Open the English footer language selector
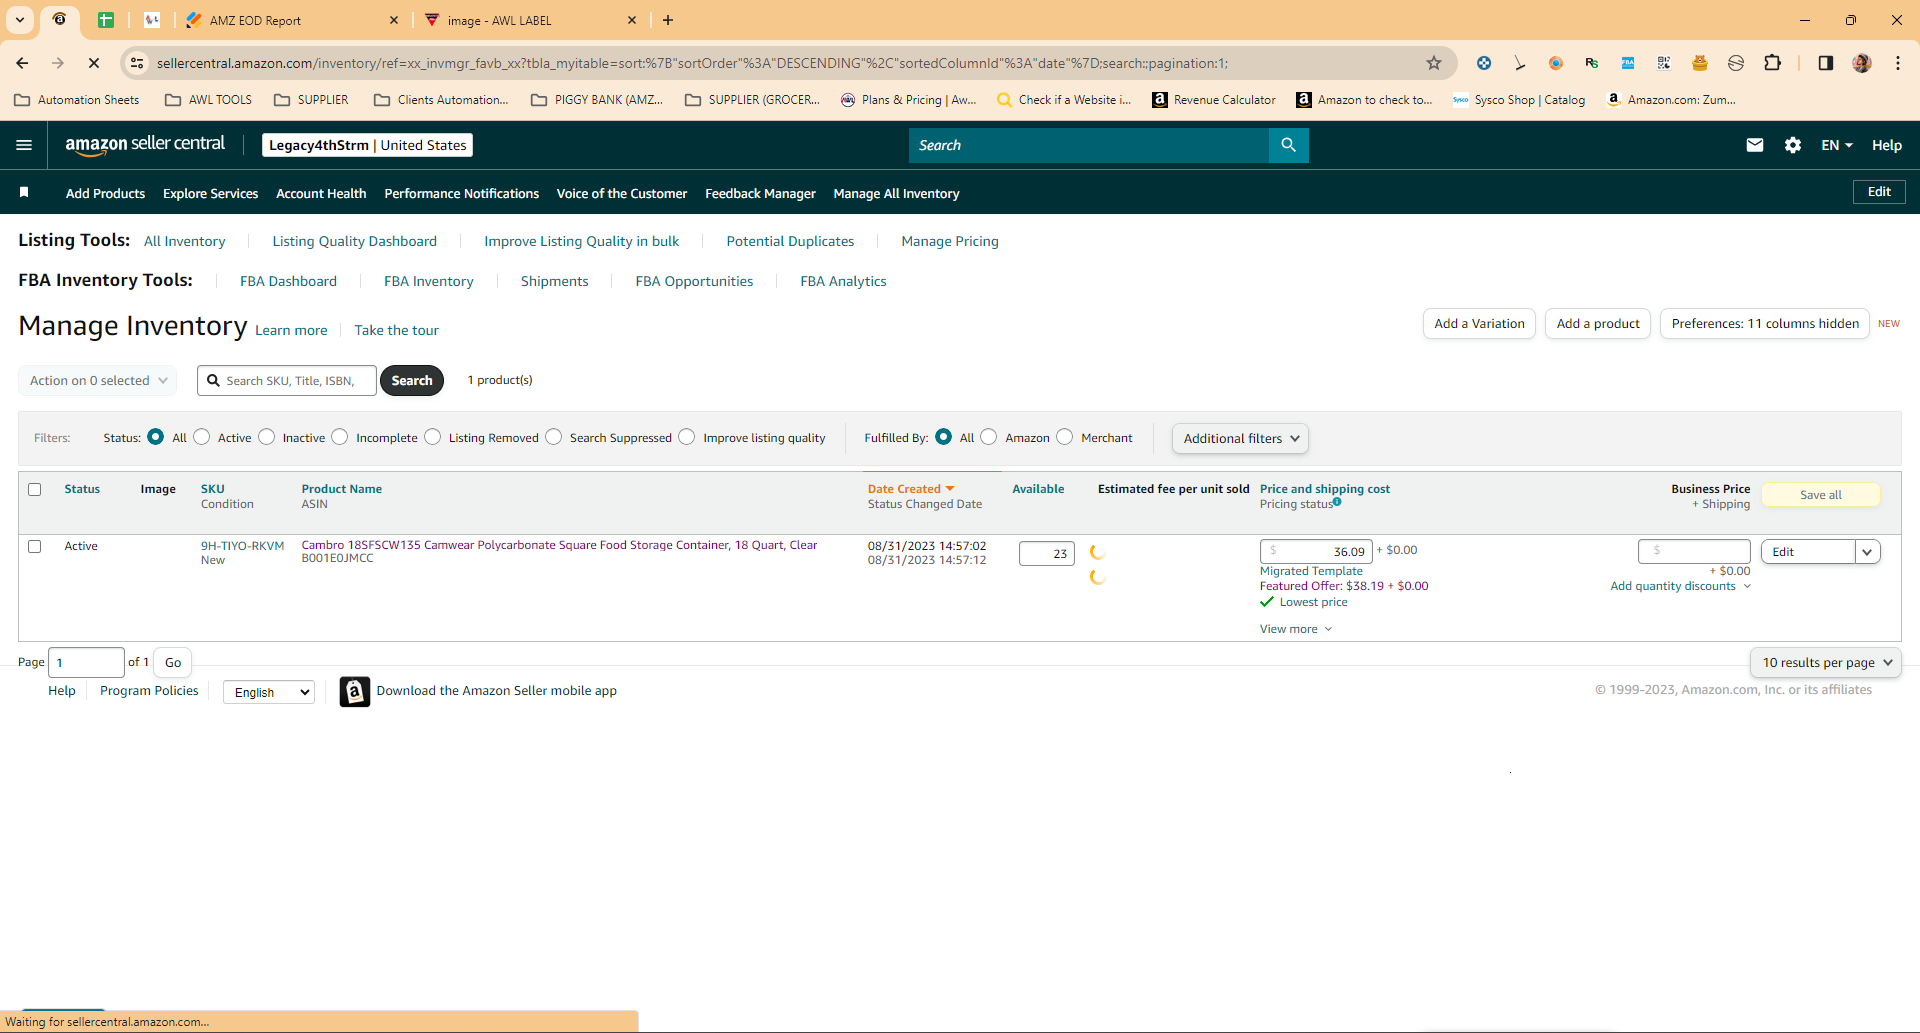 click(x=269, y=692)
